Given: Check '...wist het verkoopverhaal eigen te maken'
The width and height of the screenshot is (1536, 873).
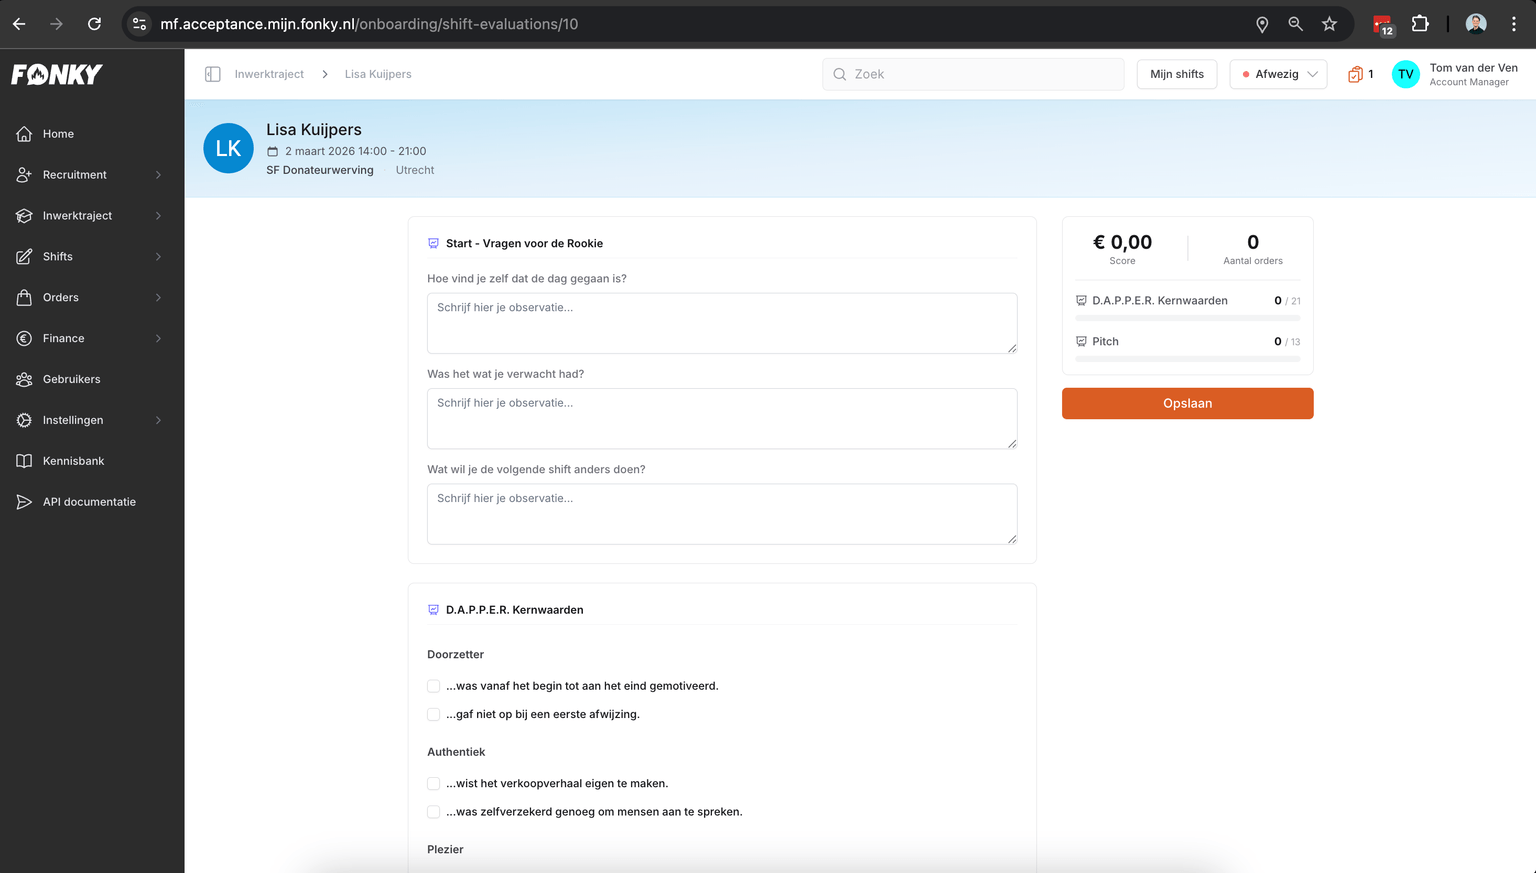Looking at the screenshot, I should (433, 784).
